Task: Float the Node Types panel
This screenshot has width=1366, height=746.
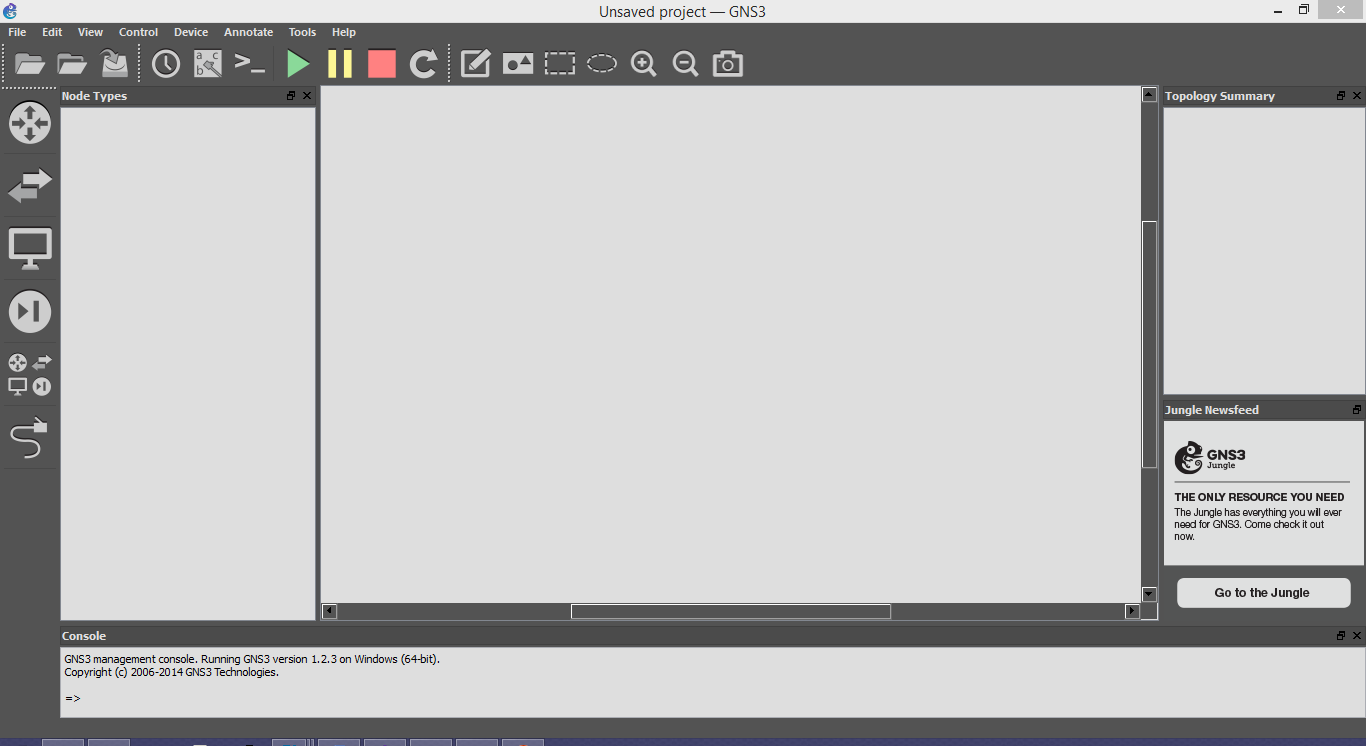Action: [x=291, y=96]
